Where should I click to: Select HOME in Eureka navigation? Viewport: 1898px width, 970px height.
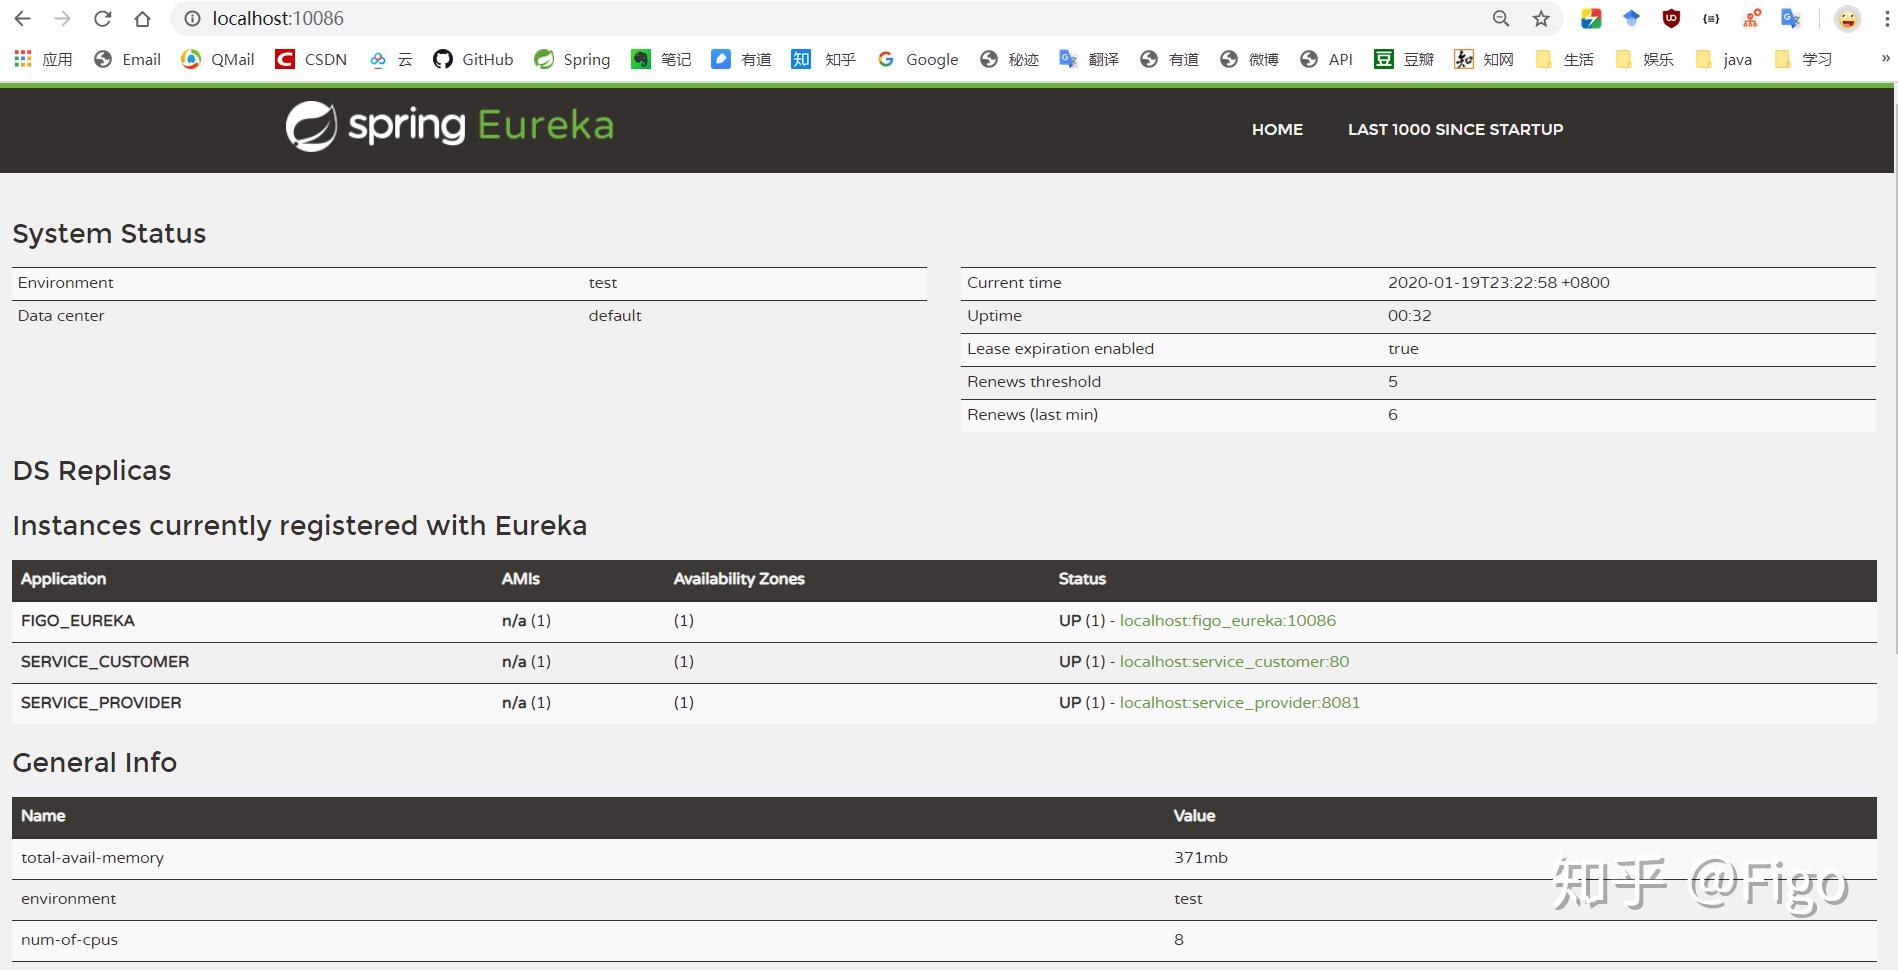1277,129
